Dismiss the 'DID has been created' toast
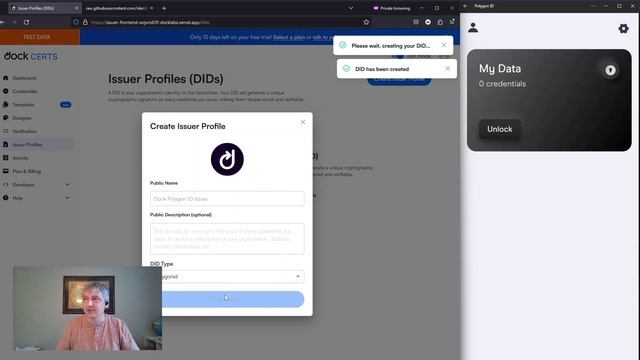Viewport: 640px width, 360px height. [x=447, y=69]
